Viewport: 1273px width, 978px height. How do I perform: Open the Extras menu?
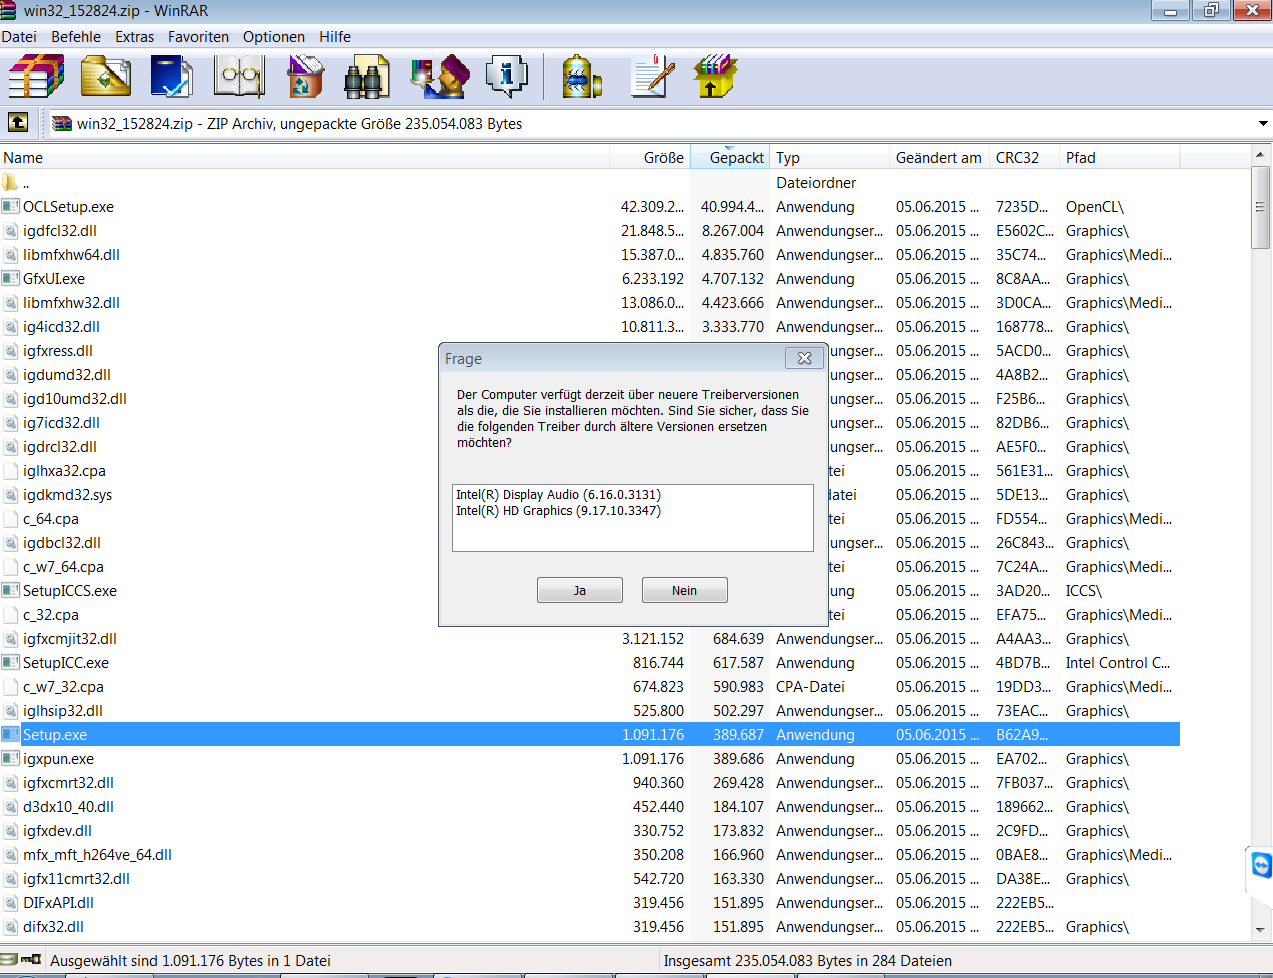pyautogui.click(x=134, y=37)
